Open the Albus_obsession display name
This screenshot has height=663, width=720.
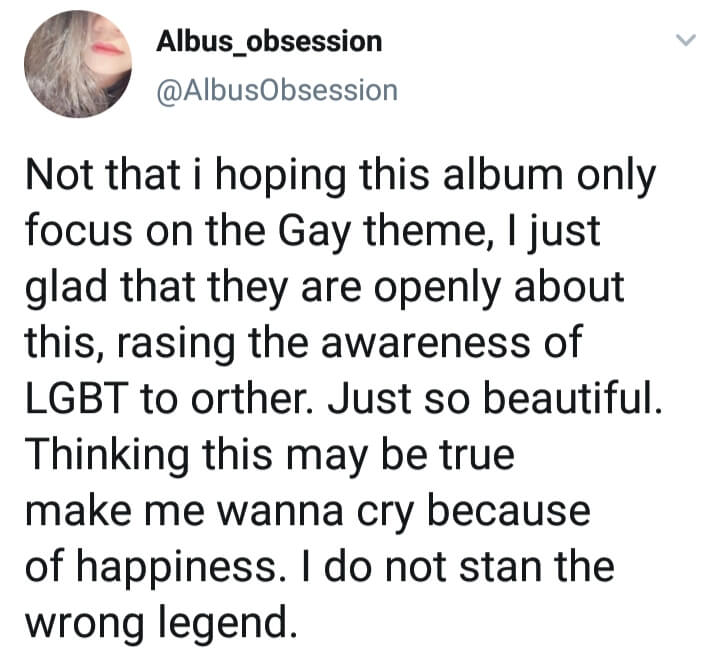[x=269, y=41]
